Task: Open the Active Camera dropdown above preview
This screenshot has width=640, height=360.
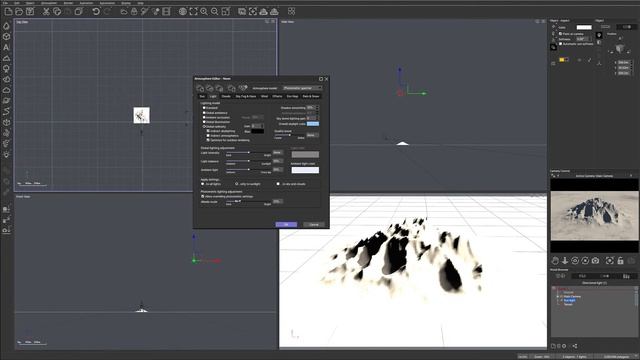Action: coord(594,176)
